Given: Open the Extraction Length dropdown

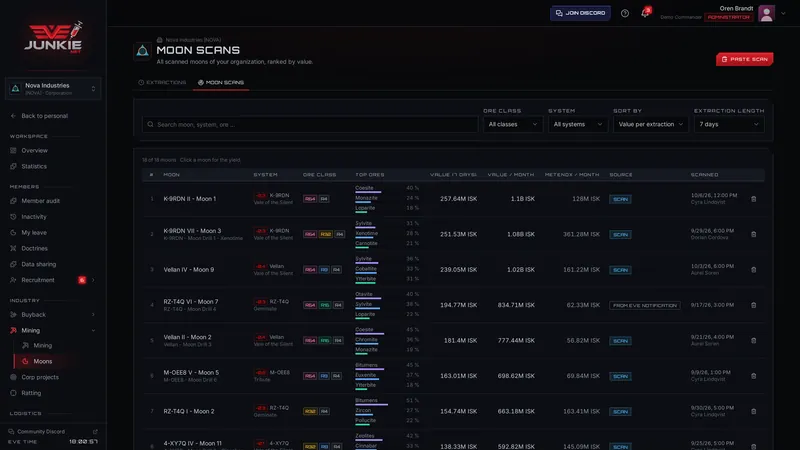Looking at the screenshot, I should click(x=729, y=124).
